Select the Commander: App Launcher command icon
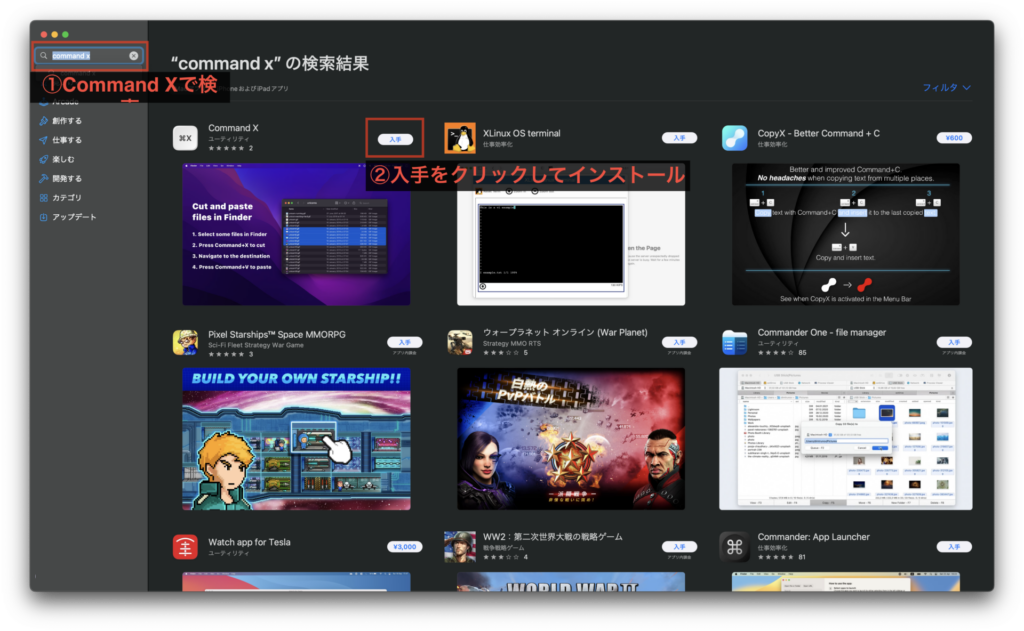 [735, 546]
